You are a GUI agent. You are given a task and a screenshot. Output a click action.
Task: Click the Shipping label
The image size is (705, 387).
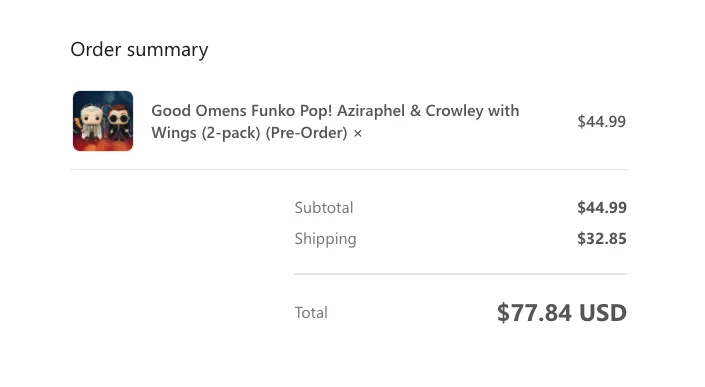point(326,239)
